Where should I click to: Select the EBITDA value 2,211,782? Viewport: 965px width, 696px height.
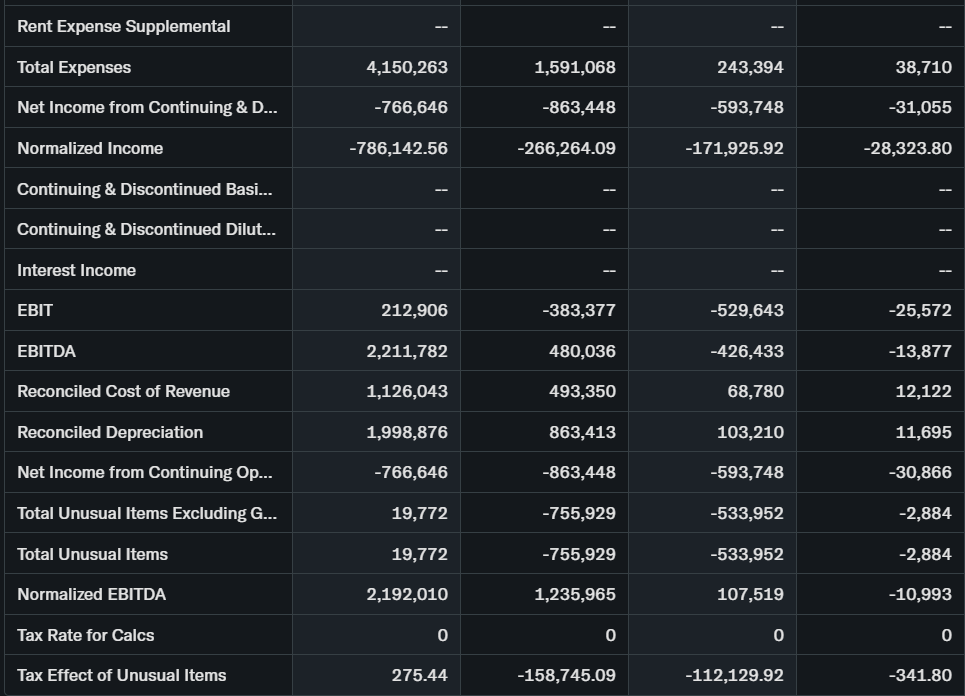407,351
